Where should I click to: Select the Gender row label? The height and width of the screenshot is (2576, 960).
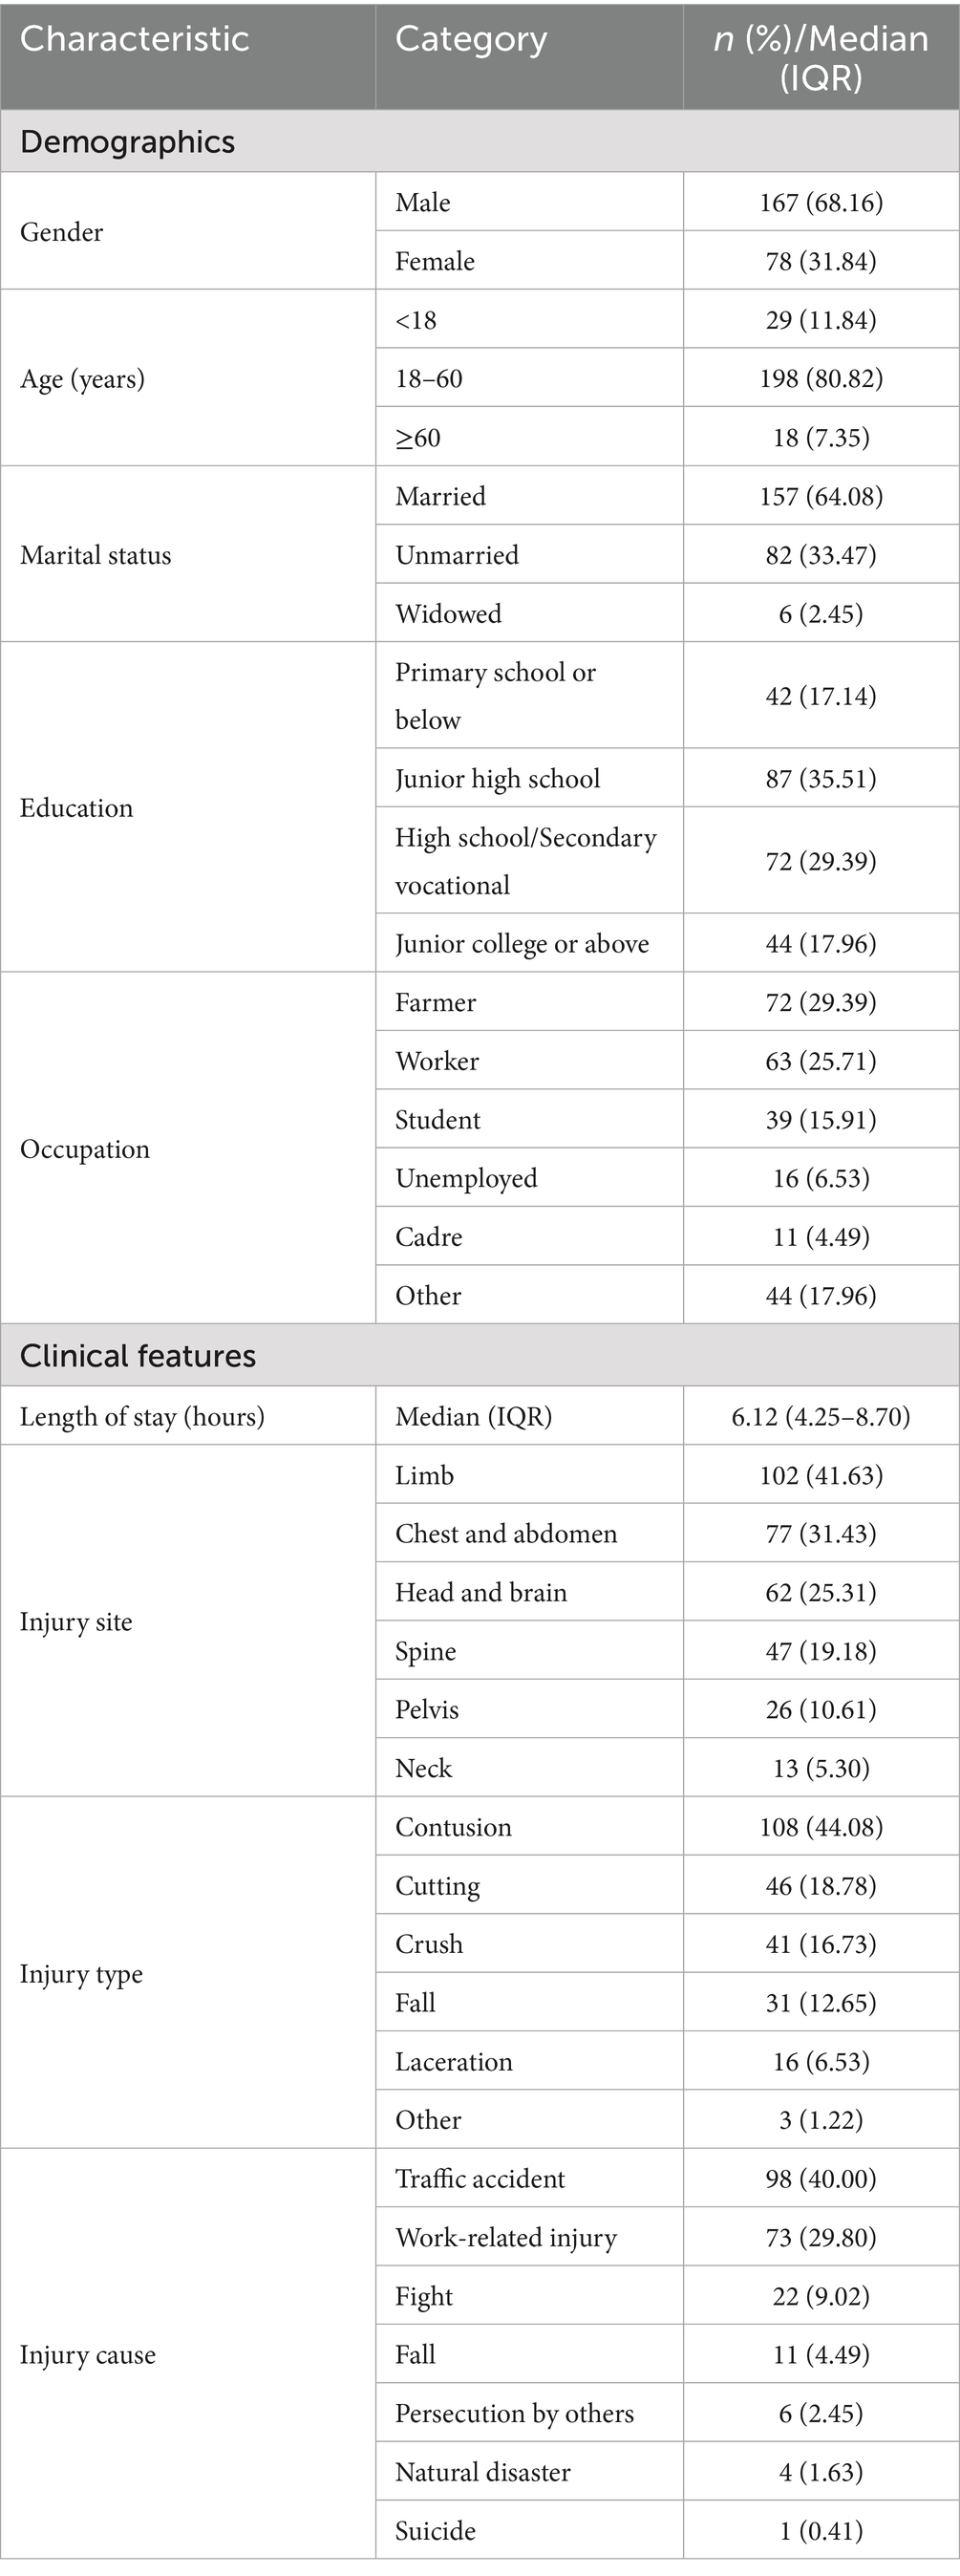click(61, 232)
